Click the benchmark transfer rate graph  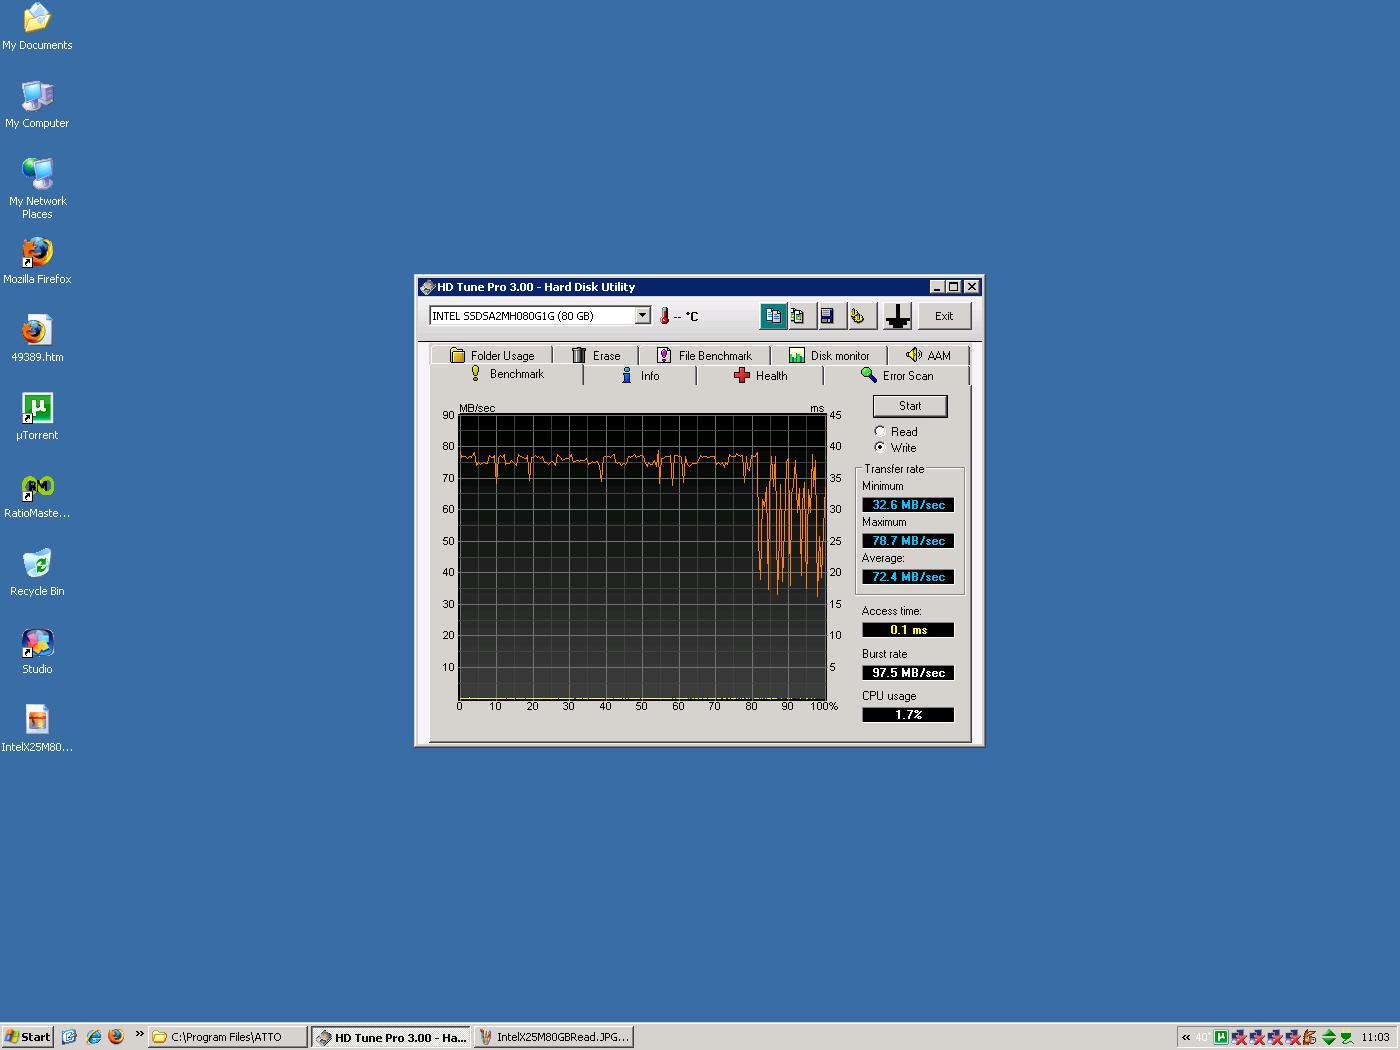pos(642,557)
